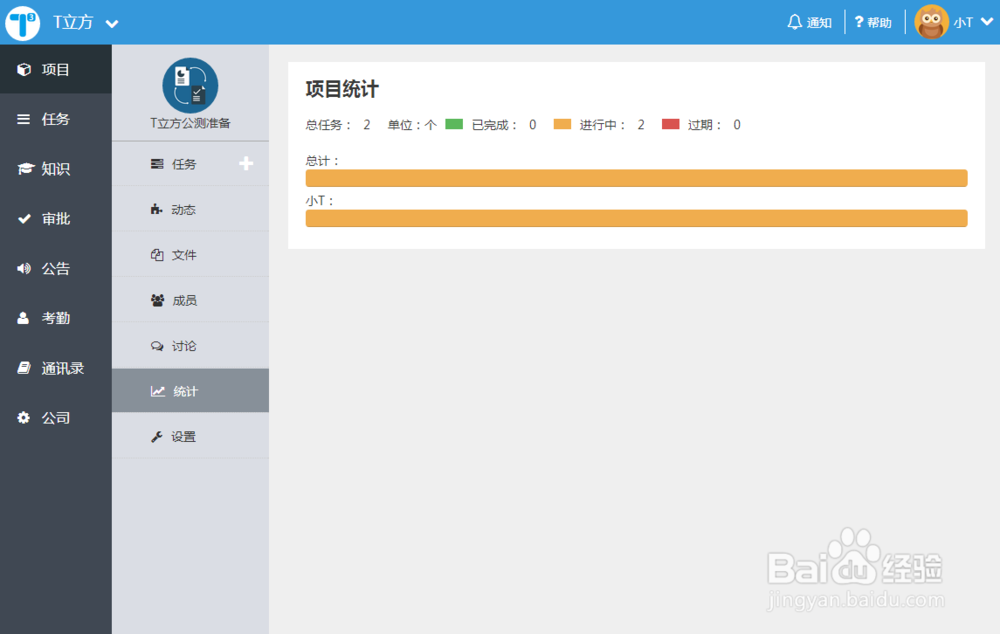
Task: Select the 审批 checkmark icon
Action: coord(24,219)
